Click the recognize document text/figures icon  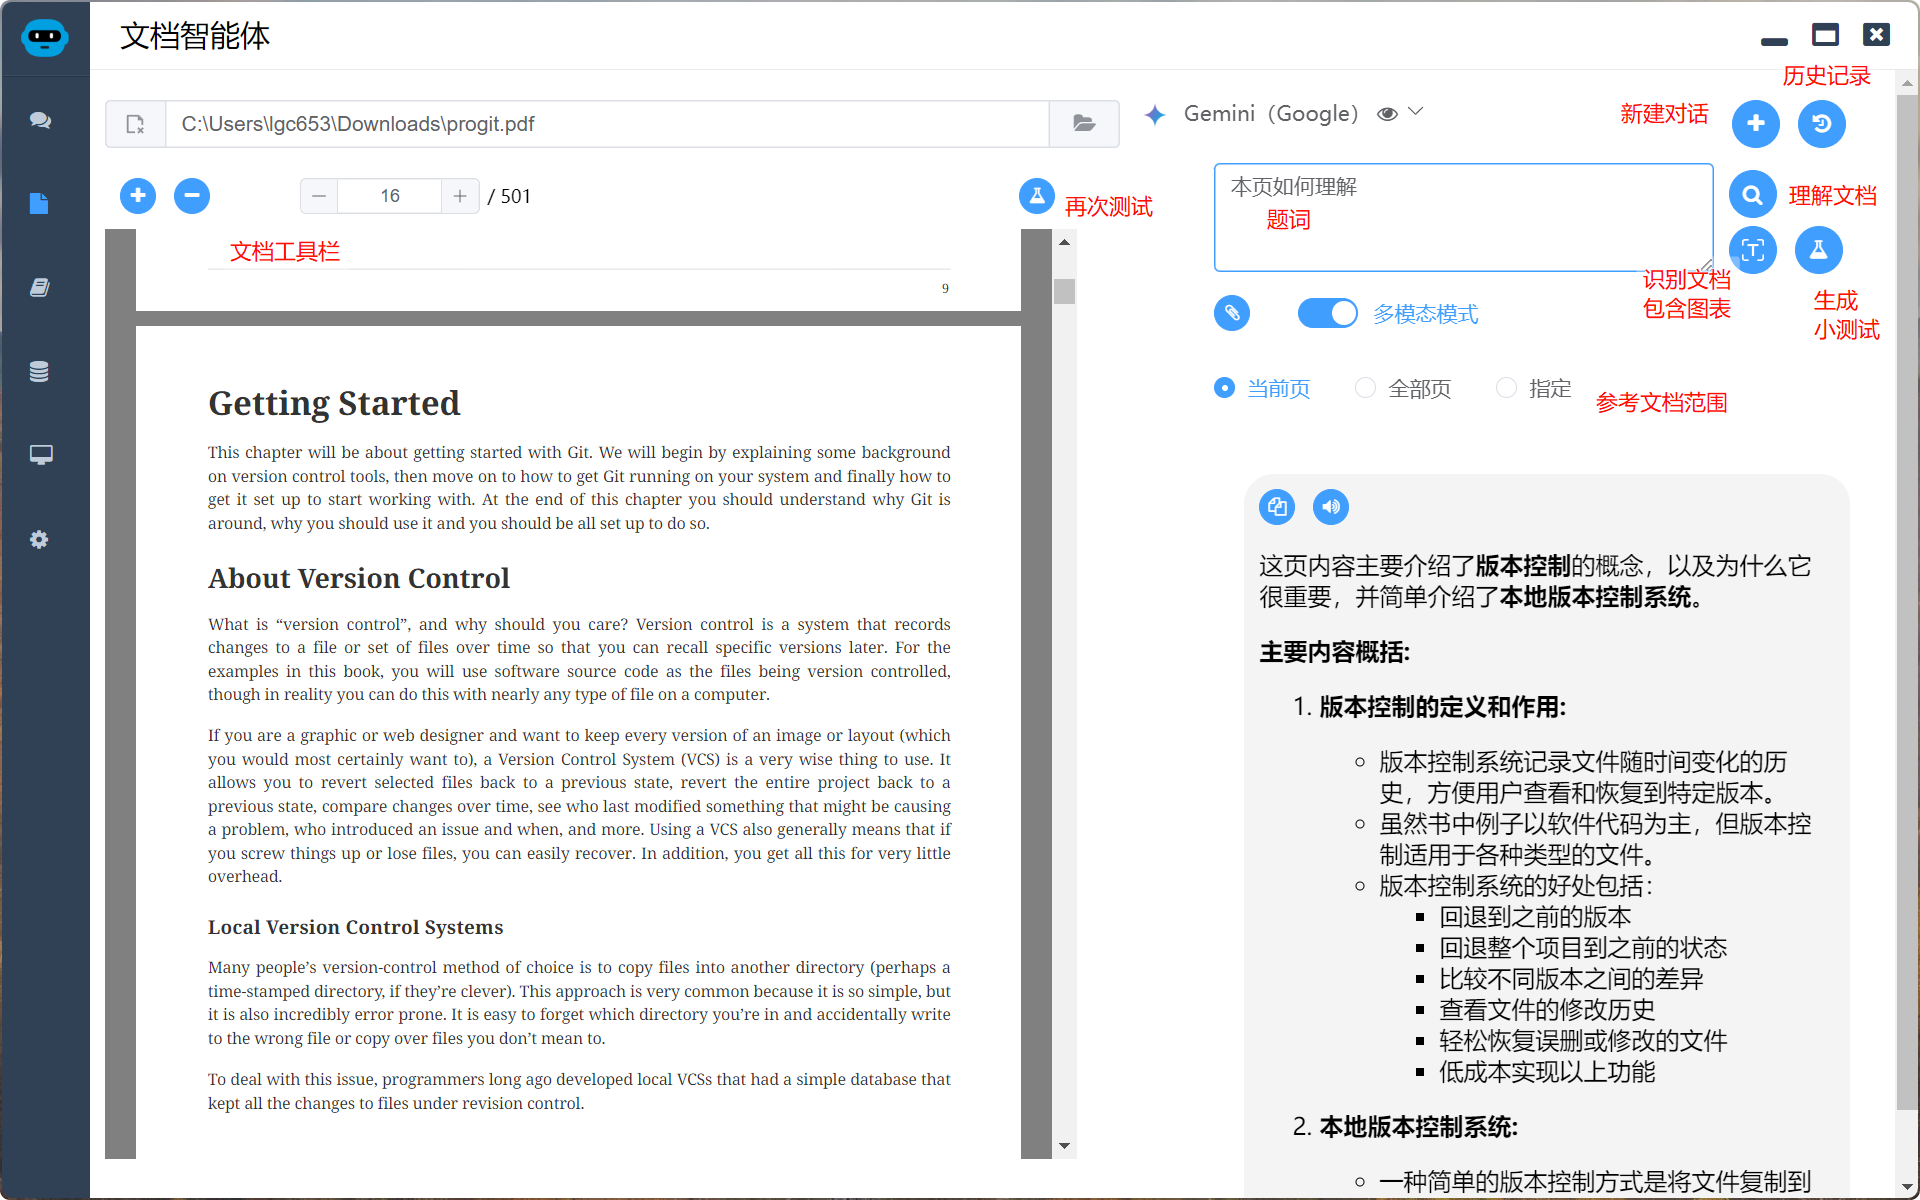[1753, 250]
